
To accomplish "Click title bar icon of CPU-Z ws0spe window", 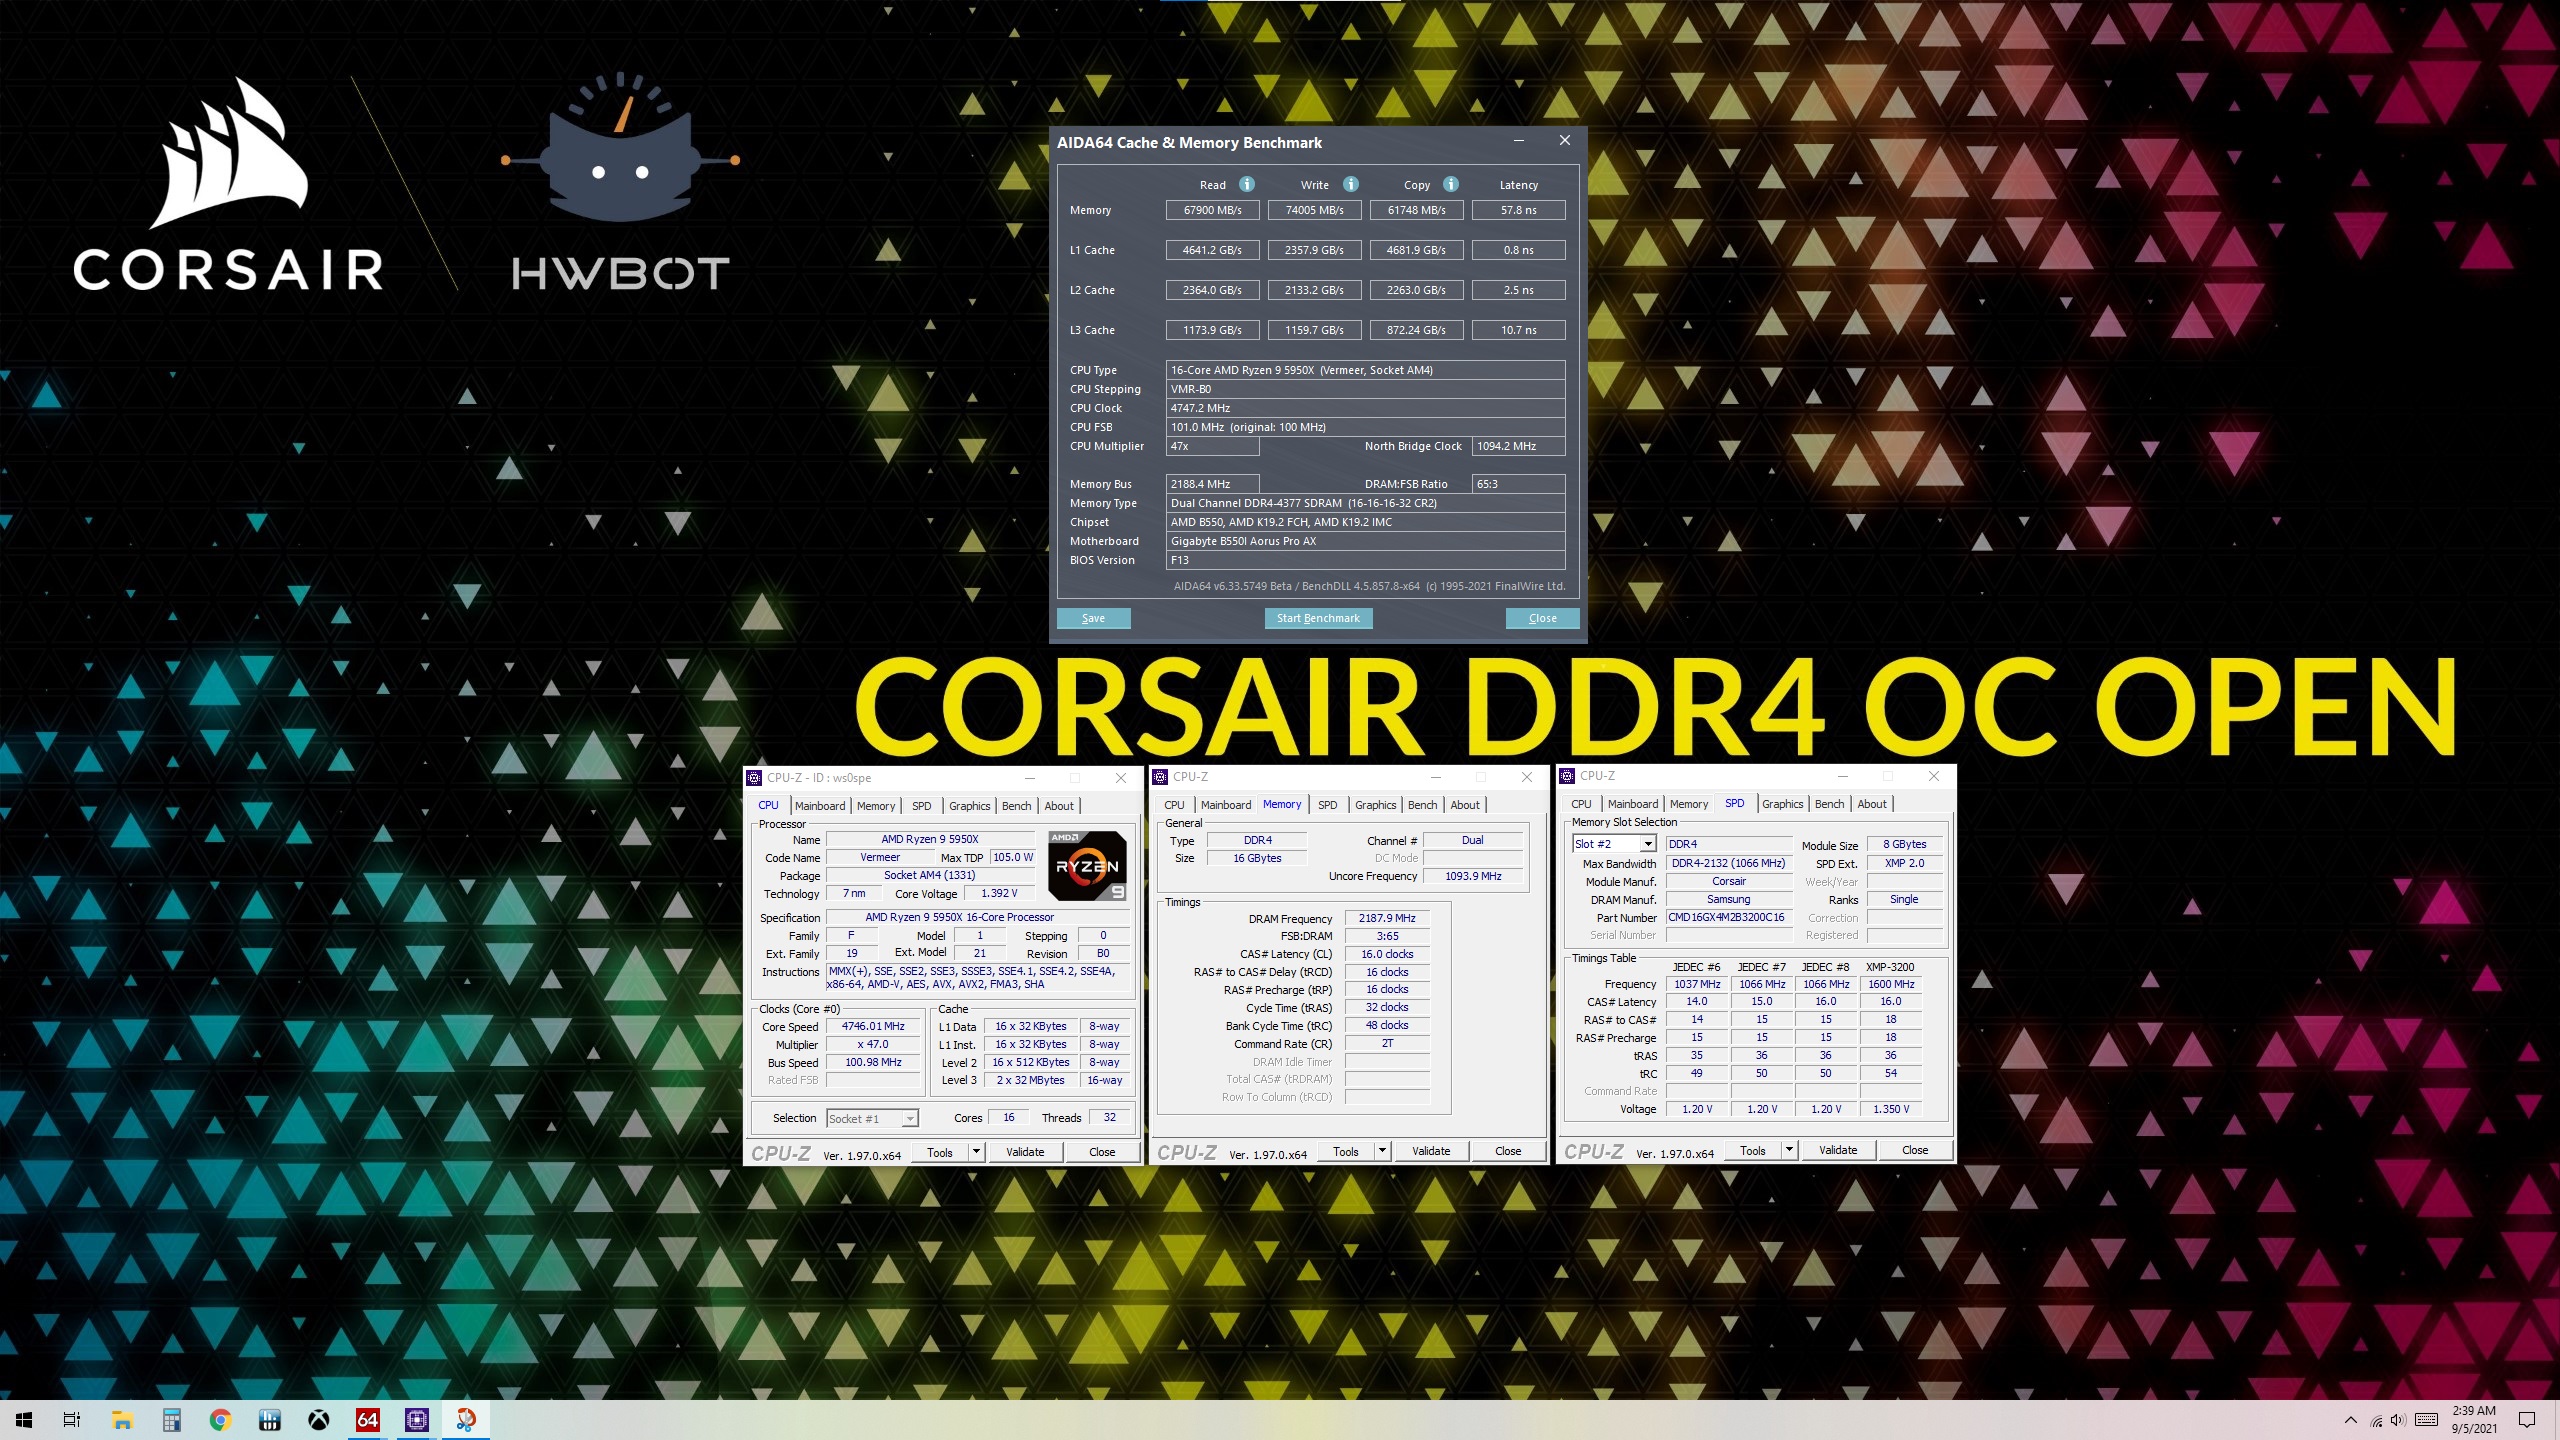I will pyautogui.click(x=755, y=778).
